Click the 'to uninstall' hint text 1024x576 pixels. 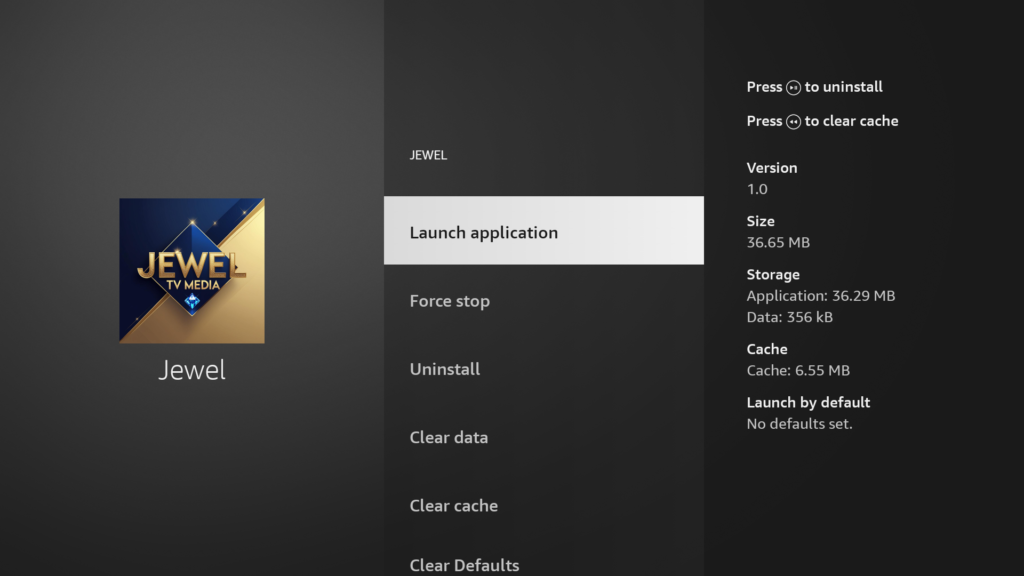(x=844, y=87)
